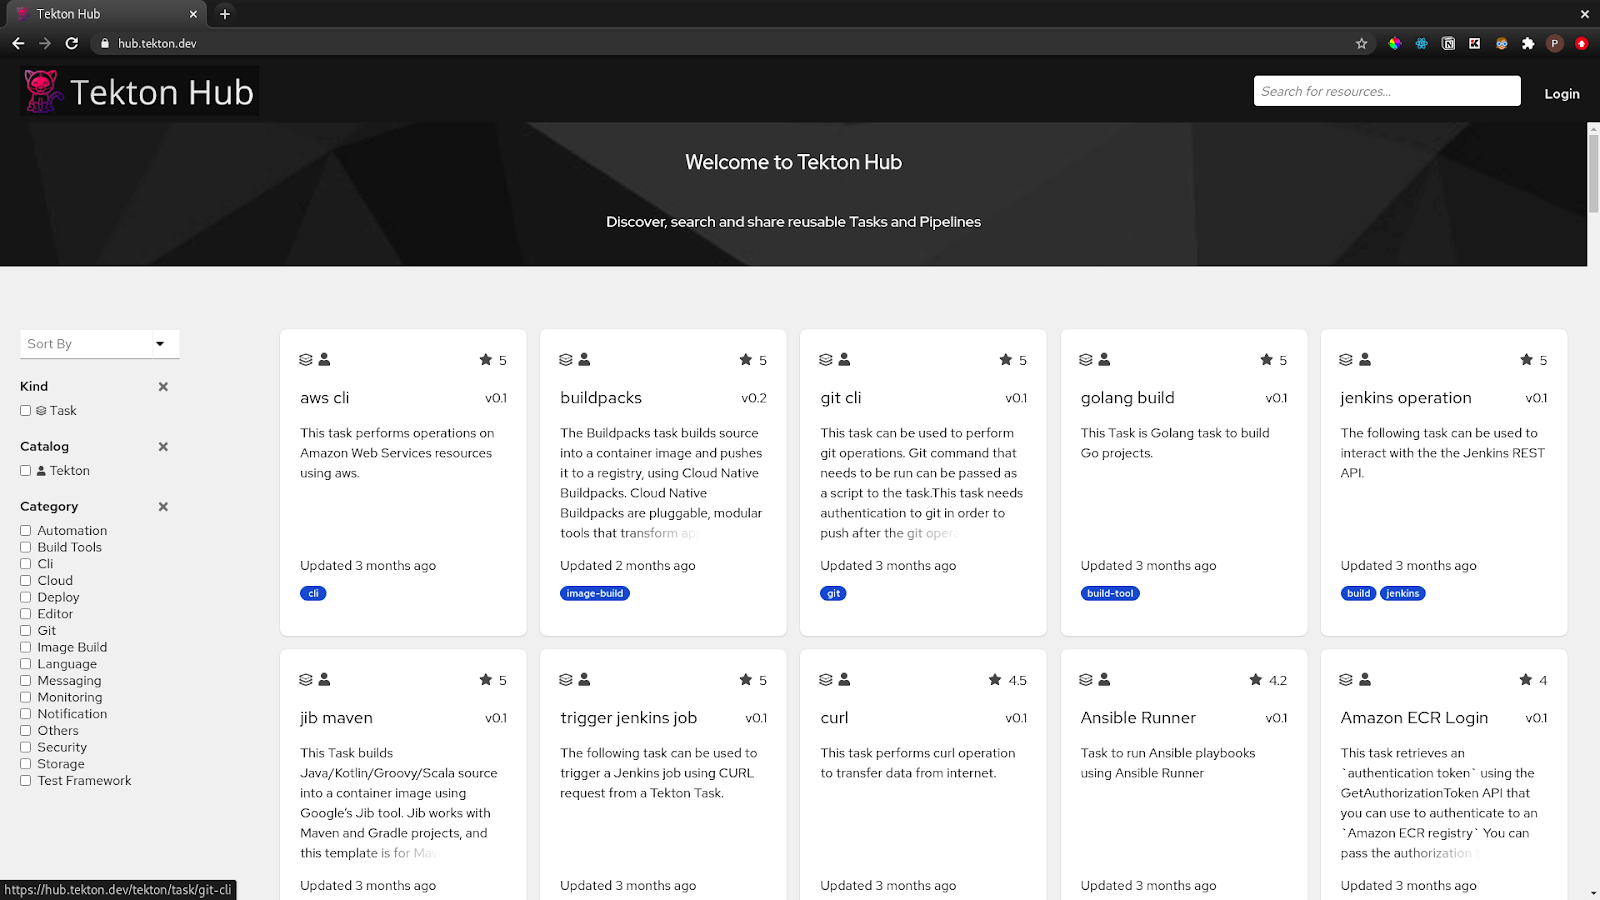This screenshot has width=1600, height=900.
Task: Check the Cli category
Action: pyautogui.click(x=26, y=564)
